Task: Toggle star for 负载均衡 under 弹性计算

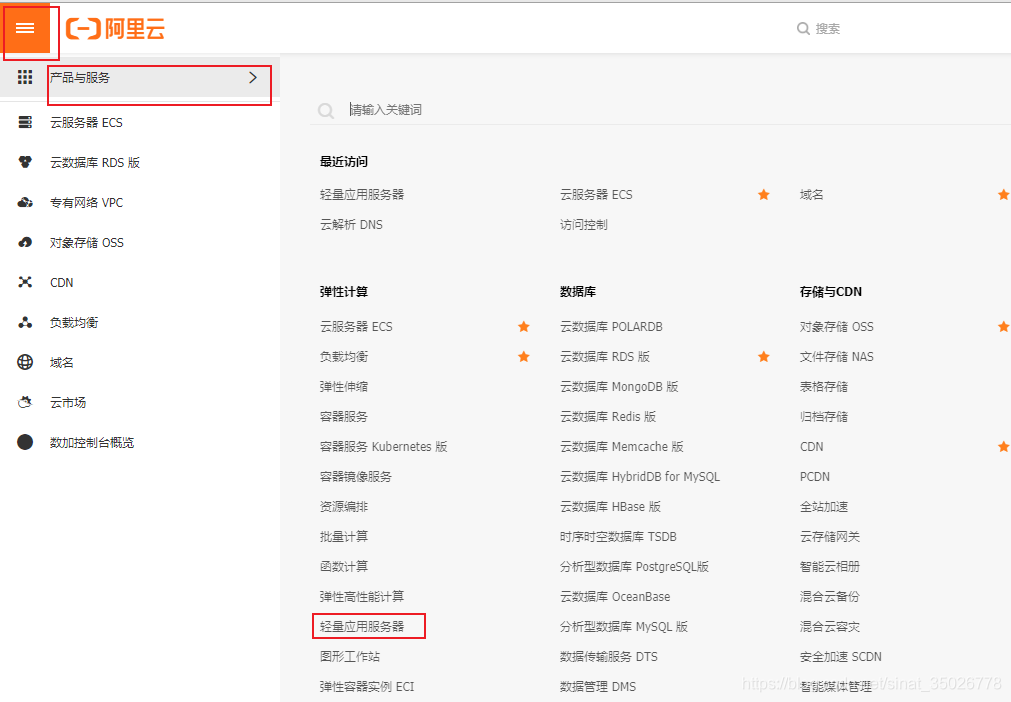Action: pos(524,356)
